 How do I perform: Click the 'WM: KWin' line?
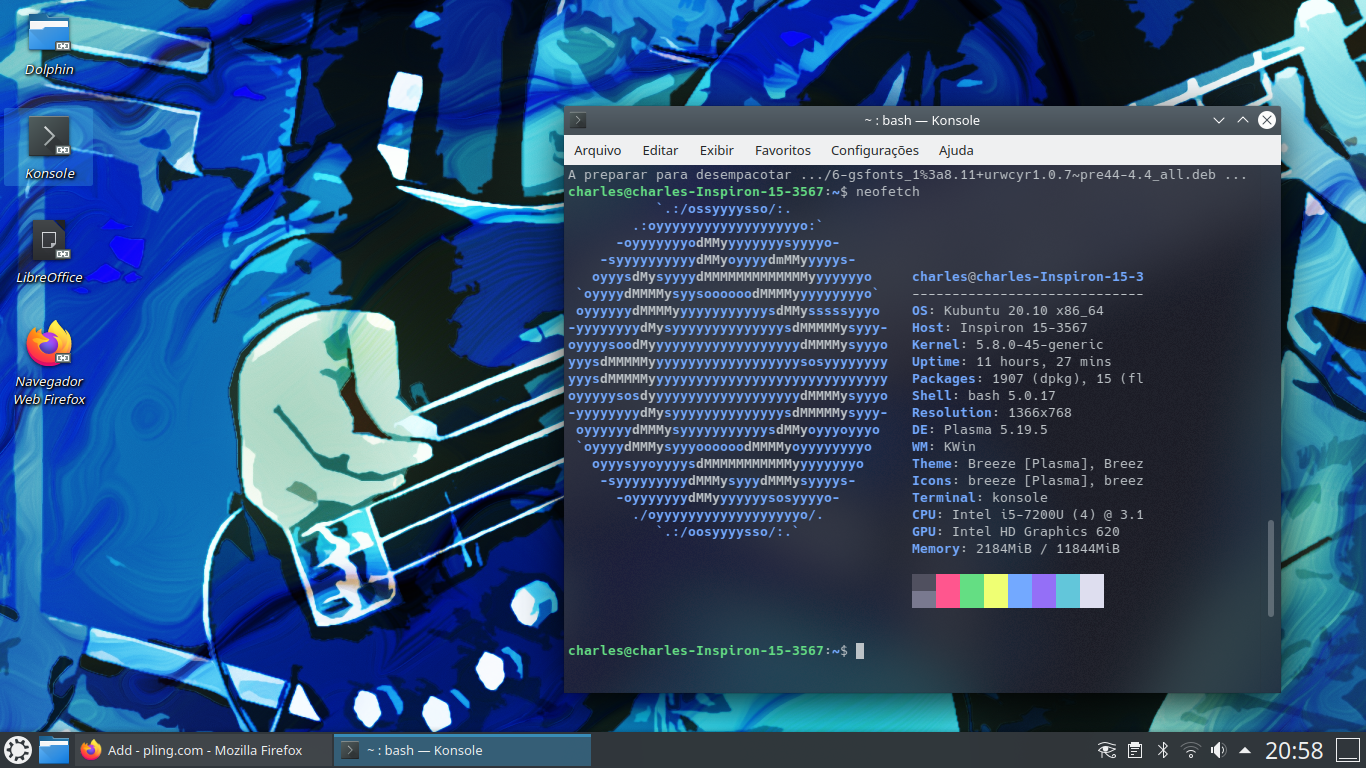(944, 447)
